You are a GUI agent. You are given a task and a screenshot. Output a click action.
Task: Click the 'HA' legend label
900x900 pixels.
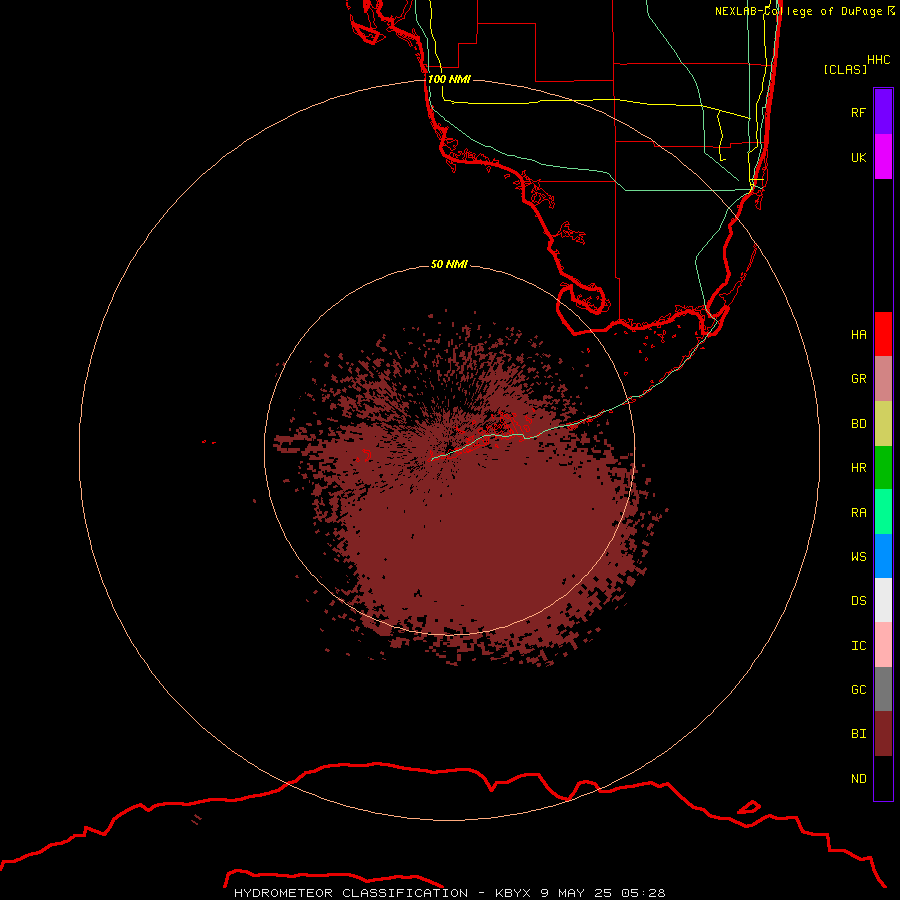tap(858, 334)
